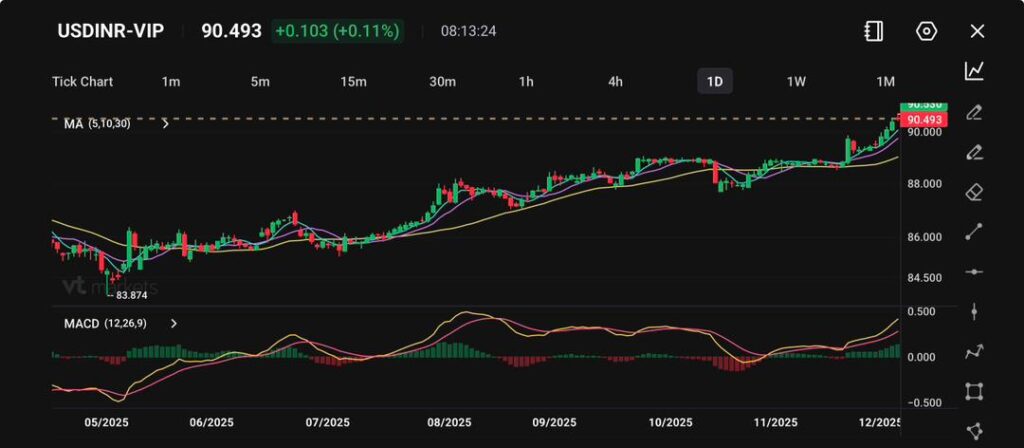Screen dimensions: 1024x448
Task: Select the vertical line tool
Action: (975, 311)
